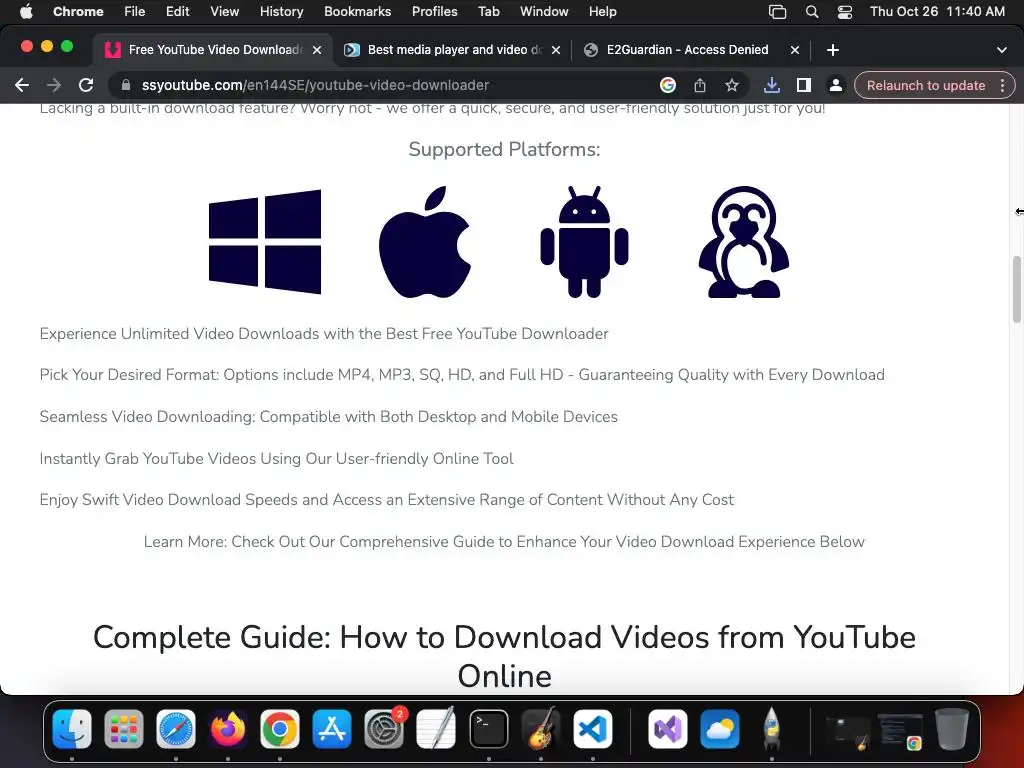Open Launchpad from the dock
Image resolution: width=1024 pixels, height=768 pixels.
pos(123,729)
